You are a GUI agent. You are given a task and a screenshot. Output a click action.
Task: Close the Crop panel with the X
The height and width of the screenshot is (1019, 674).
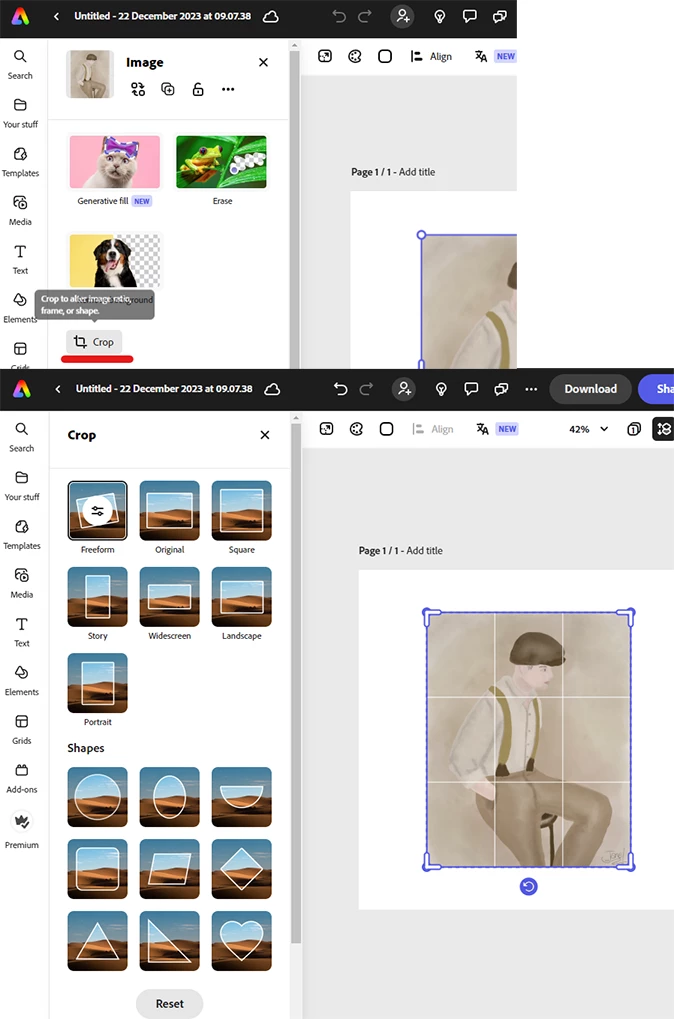click(x=265, y=435)
